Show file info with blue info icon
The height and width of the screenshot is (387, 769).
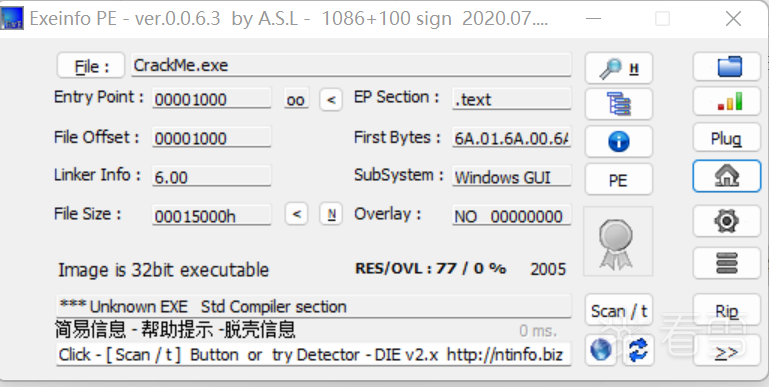click(618, 142)
